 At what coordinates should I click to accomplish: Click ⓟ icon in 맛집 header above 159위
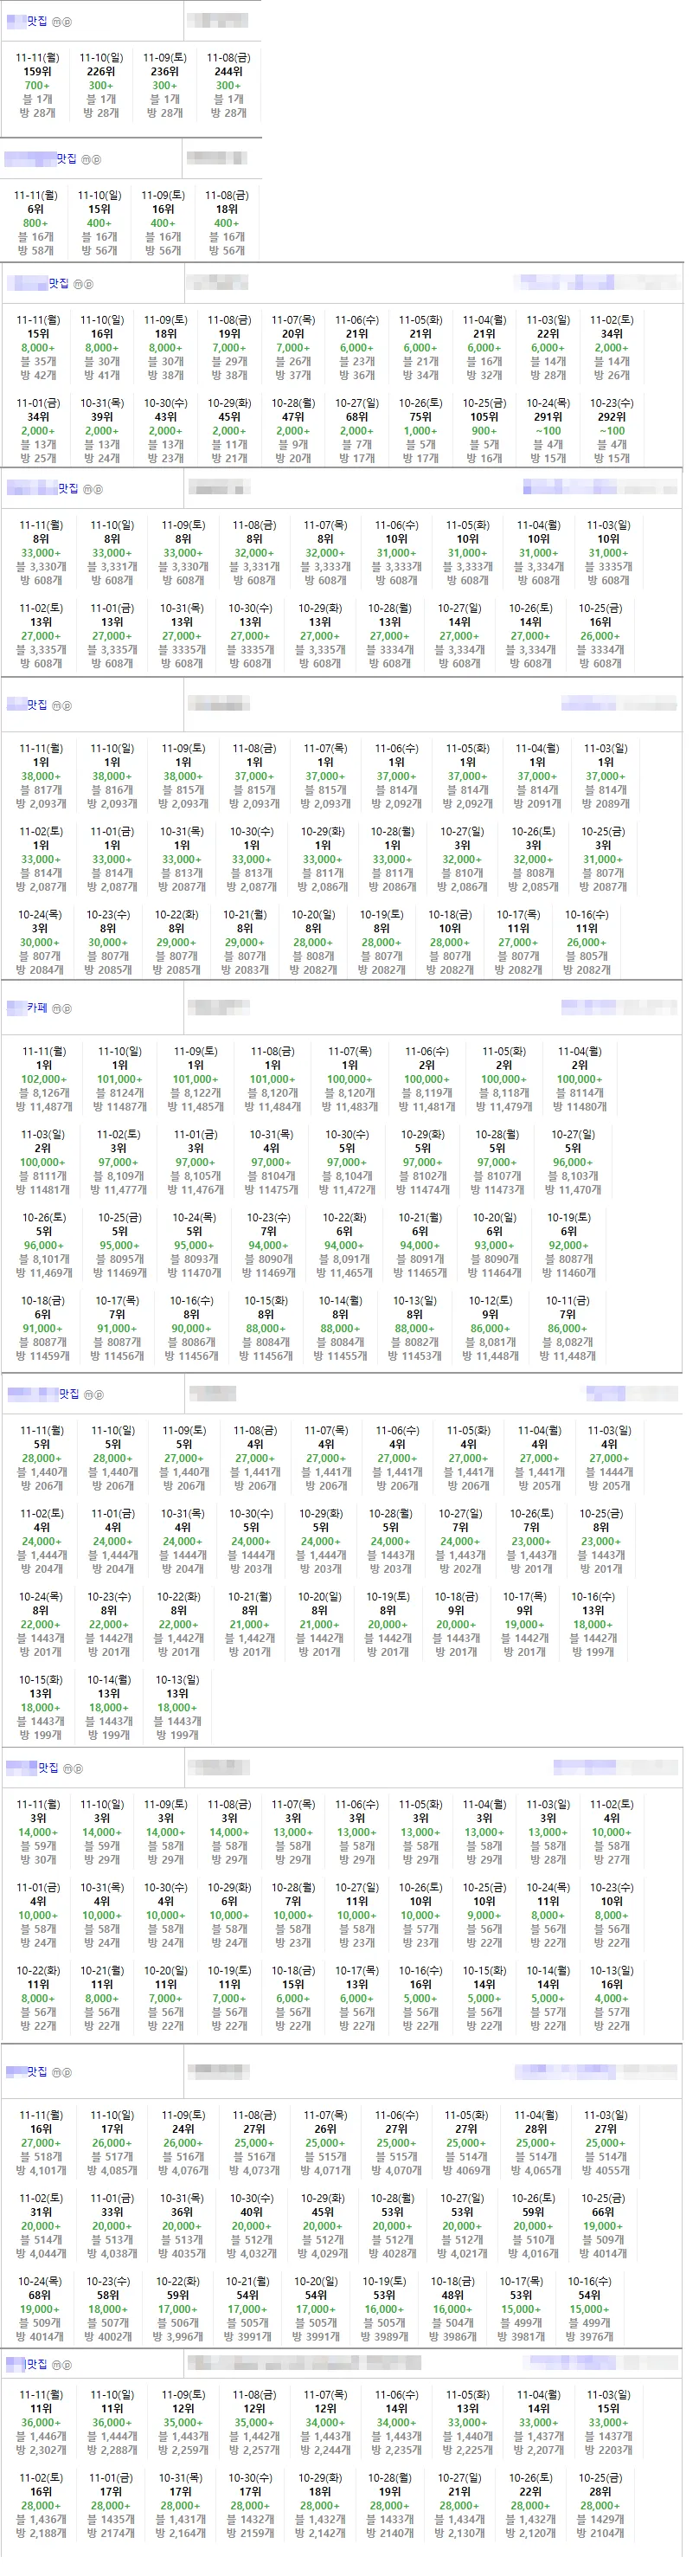tap(67, 21)
